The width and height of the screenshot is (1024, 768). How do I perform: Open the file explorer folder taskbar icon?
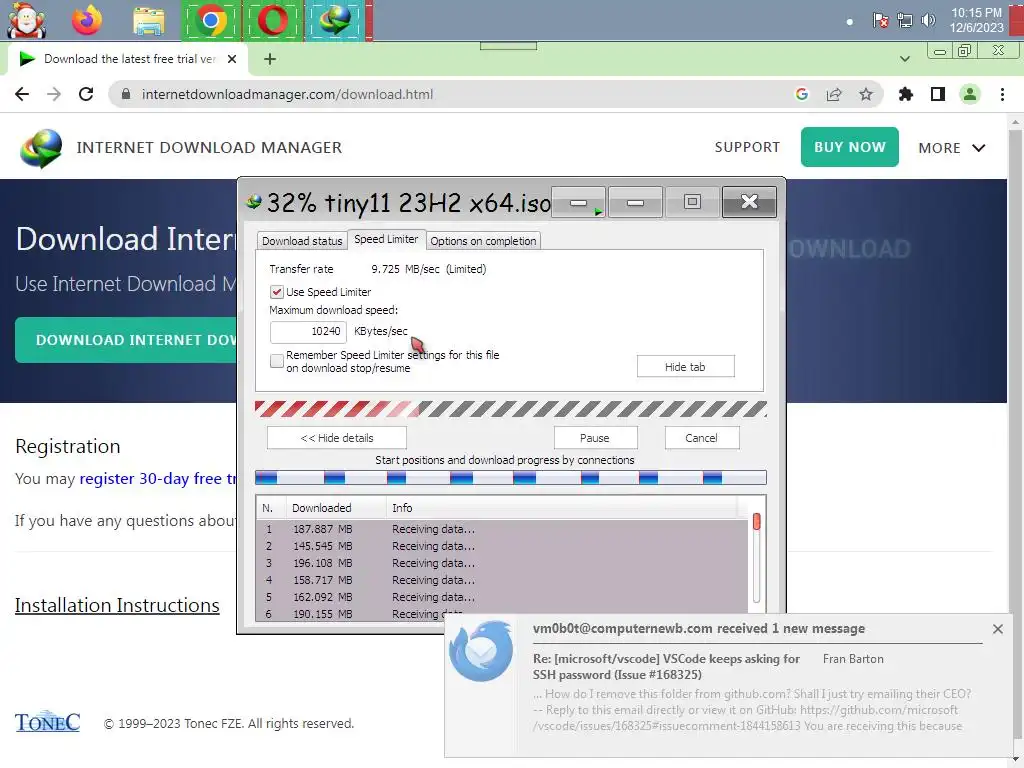(149, 20)
